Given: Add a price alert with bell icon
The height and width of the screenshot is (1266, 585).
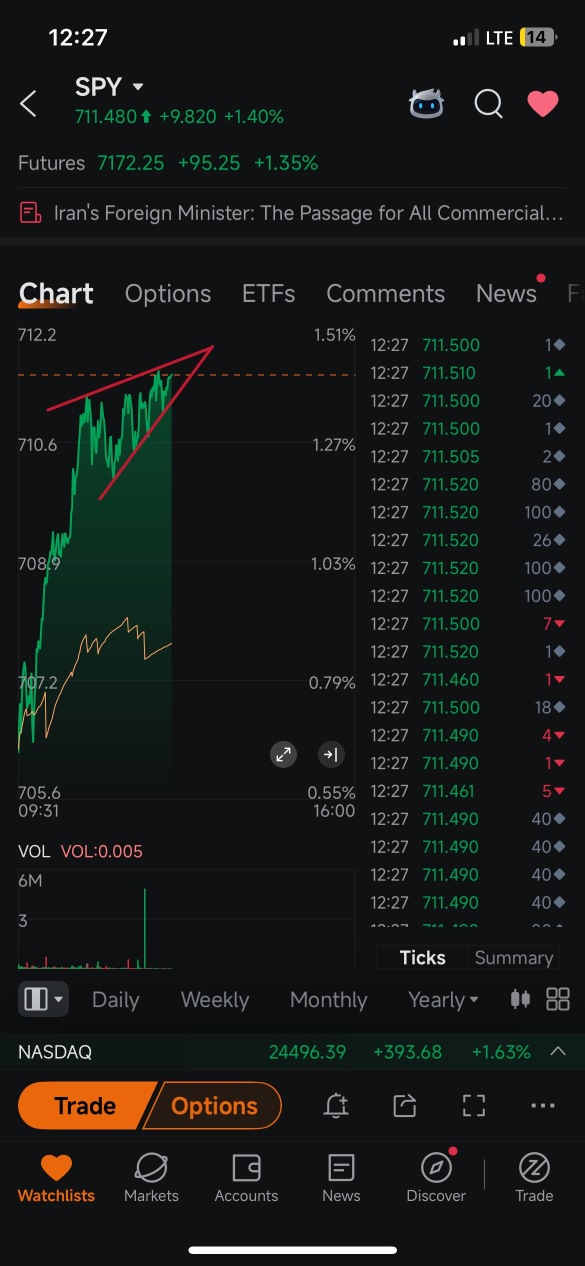Looking at the screenshot, I should (336, 1105).
